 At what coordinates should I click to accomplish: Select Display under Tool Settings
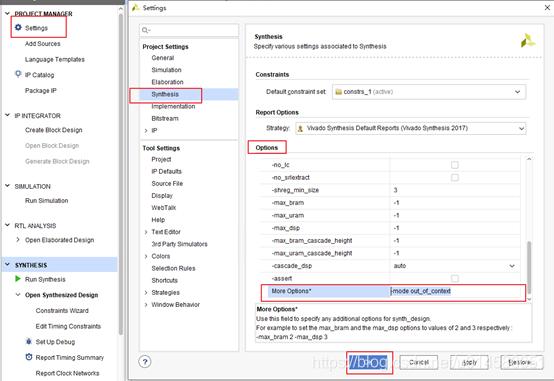click(x=162, y=195)
